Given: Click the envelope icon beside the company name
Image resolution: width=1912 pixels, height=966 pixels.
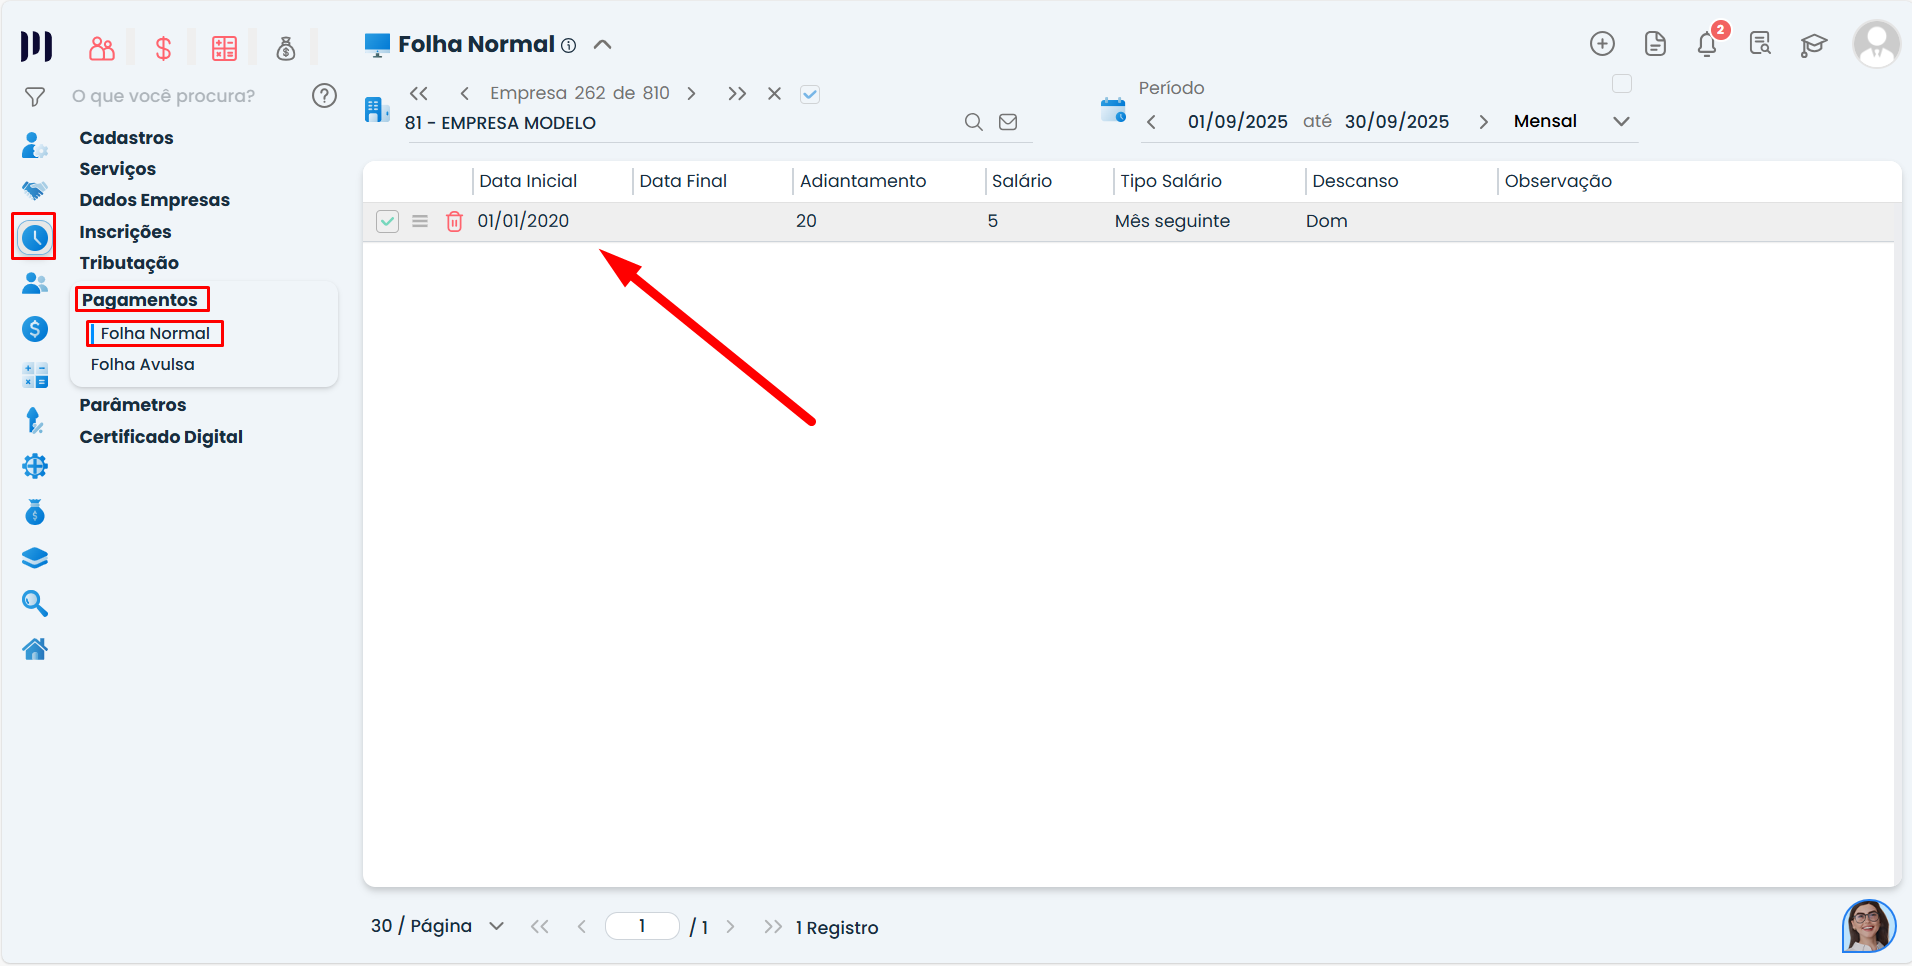Looking at the screenshot, I should [x=1008, y=122].
